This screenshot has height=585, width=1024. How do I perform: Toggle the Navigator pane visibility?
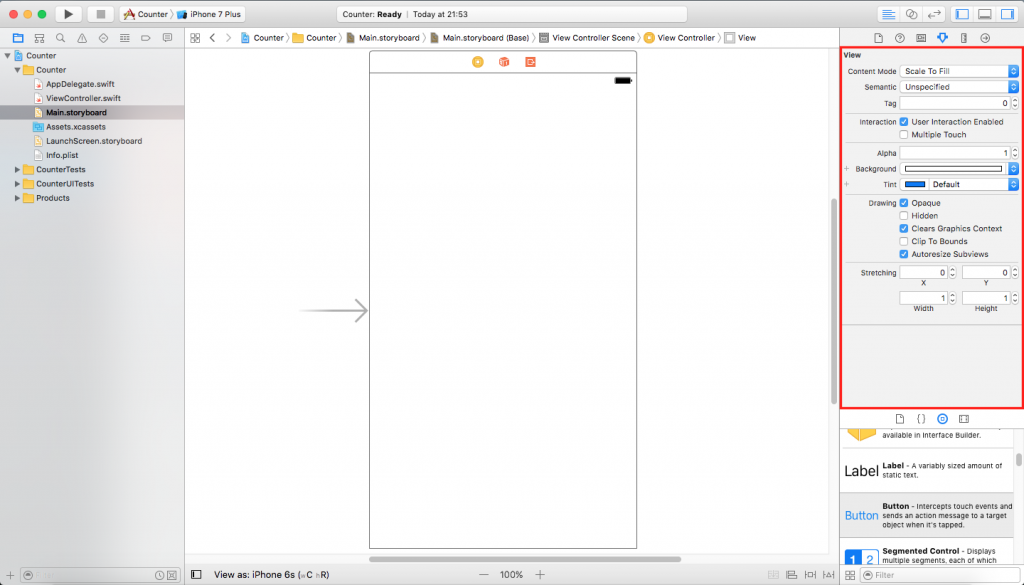coord(962,14)
